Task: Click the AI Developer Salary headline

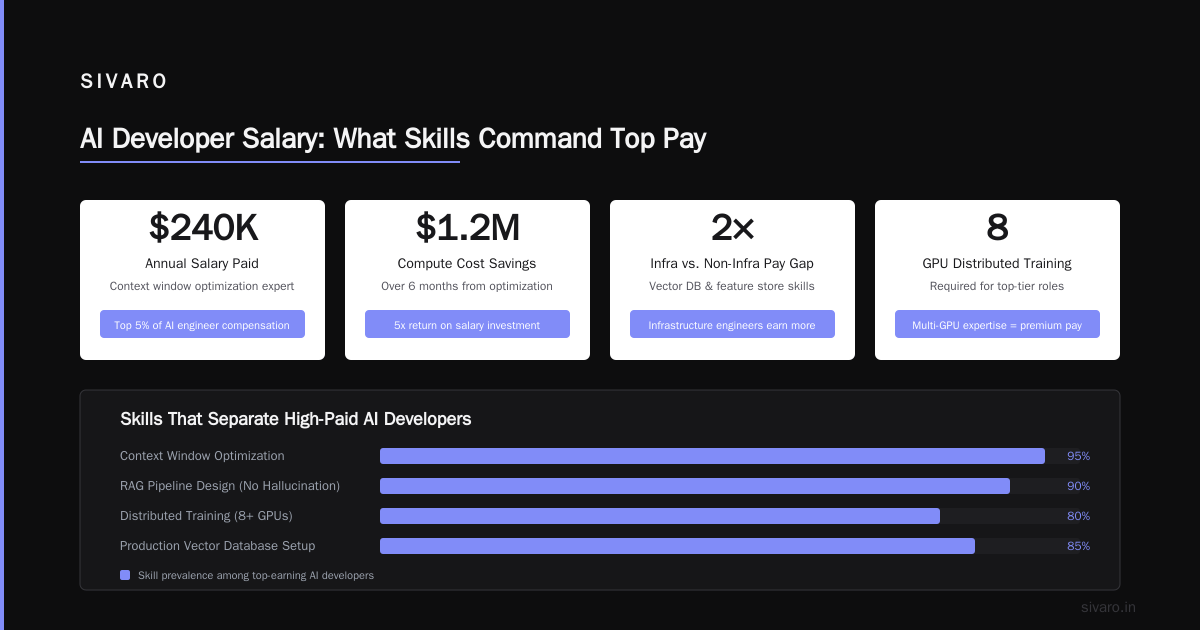Action: (393, 138)
